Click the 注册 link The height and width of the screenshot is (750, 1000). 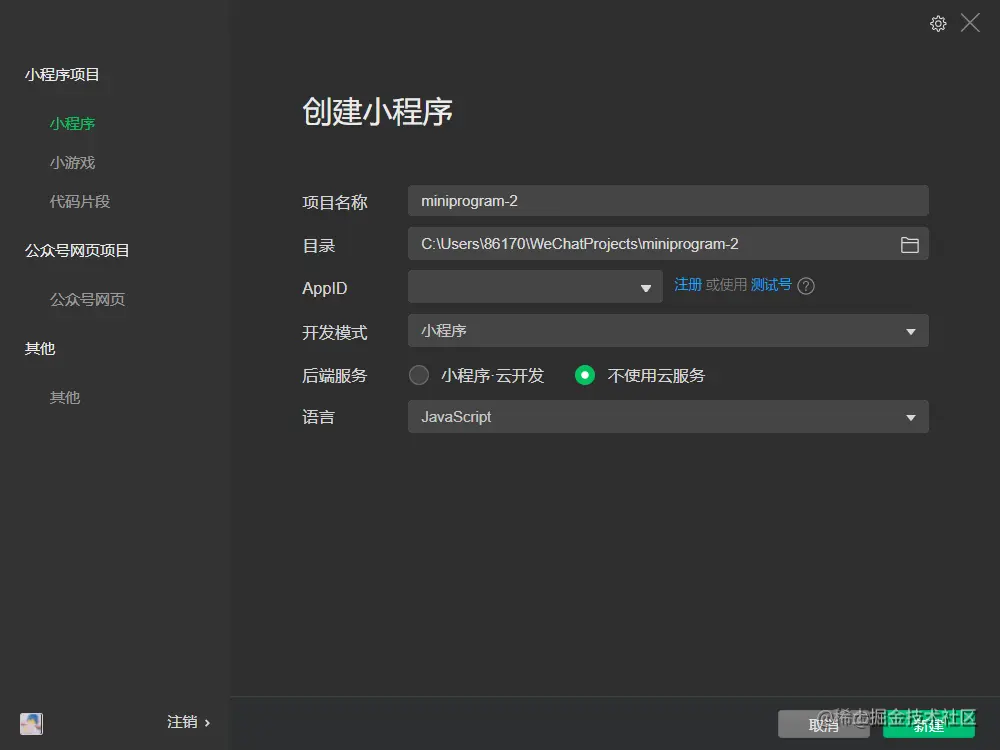click(688, 284)
